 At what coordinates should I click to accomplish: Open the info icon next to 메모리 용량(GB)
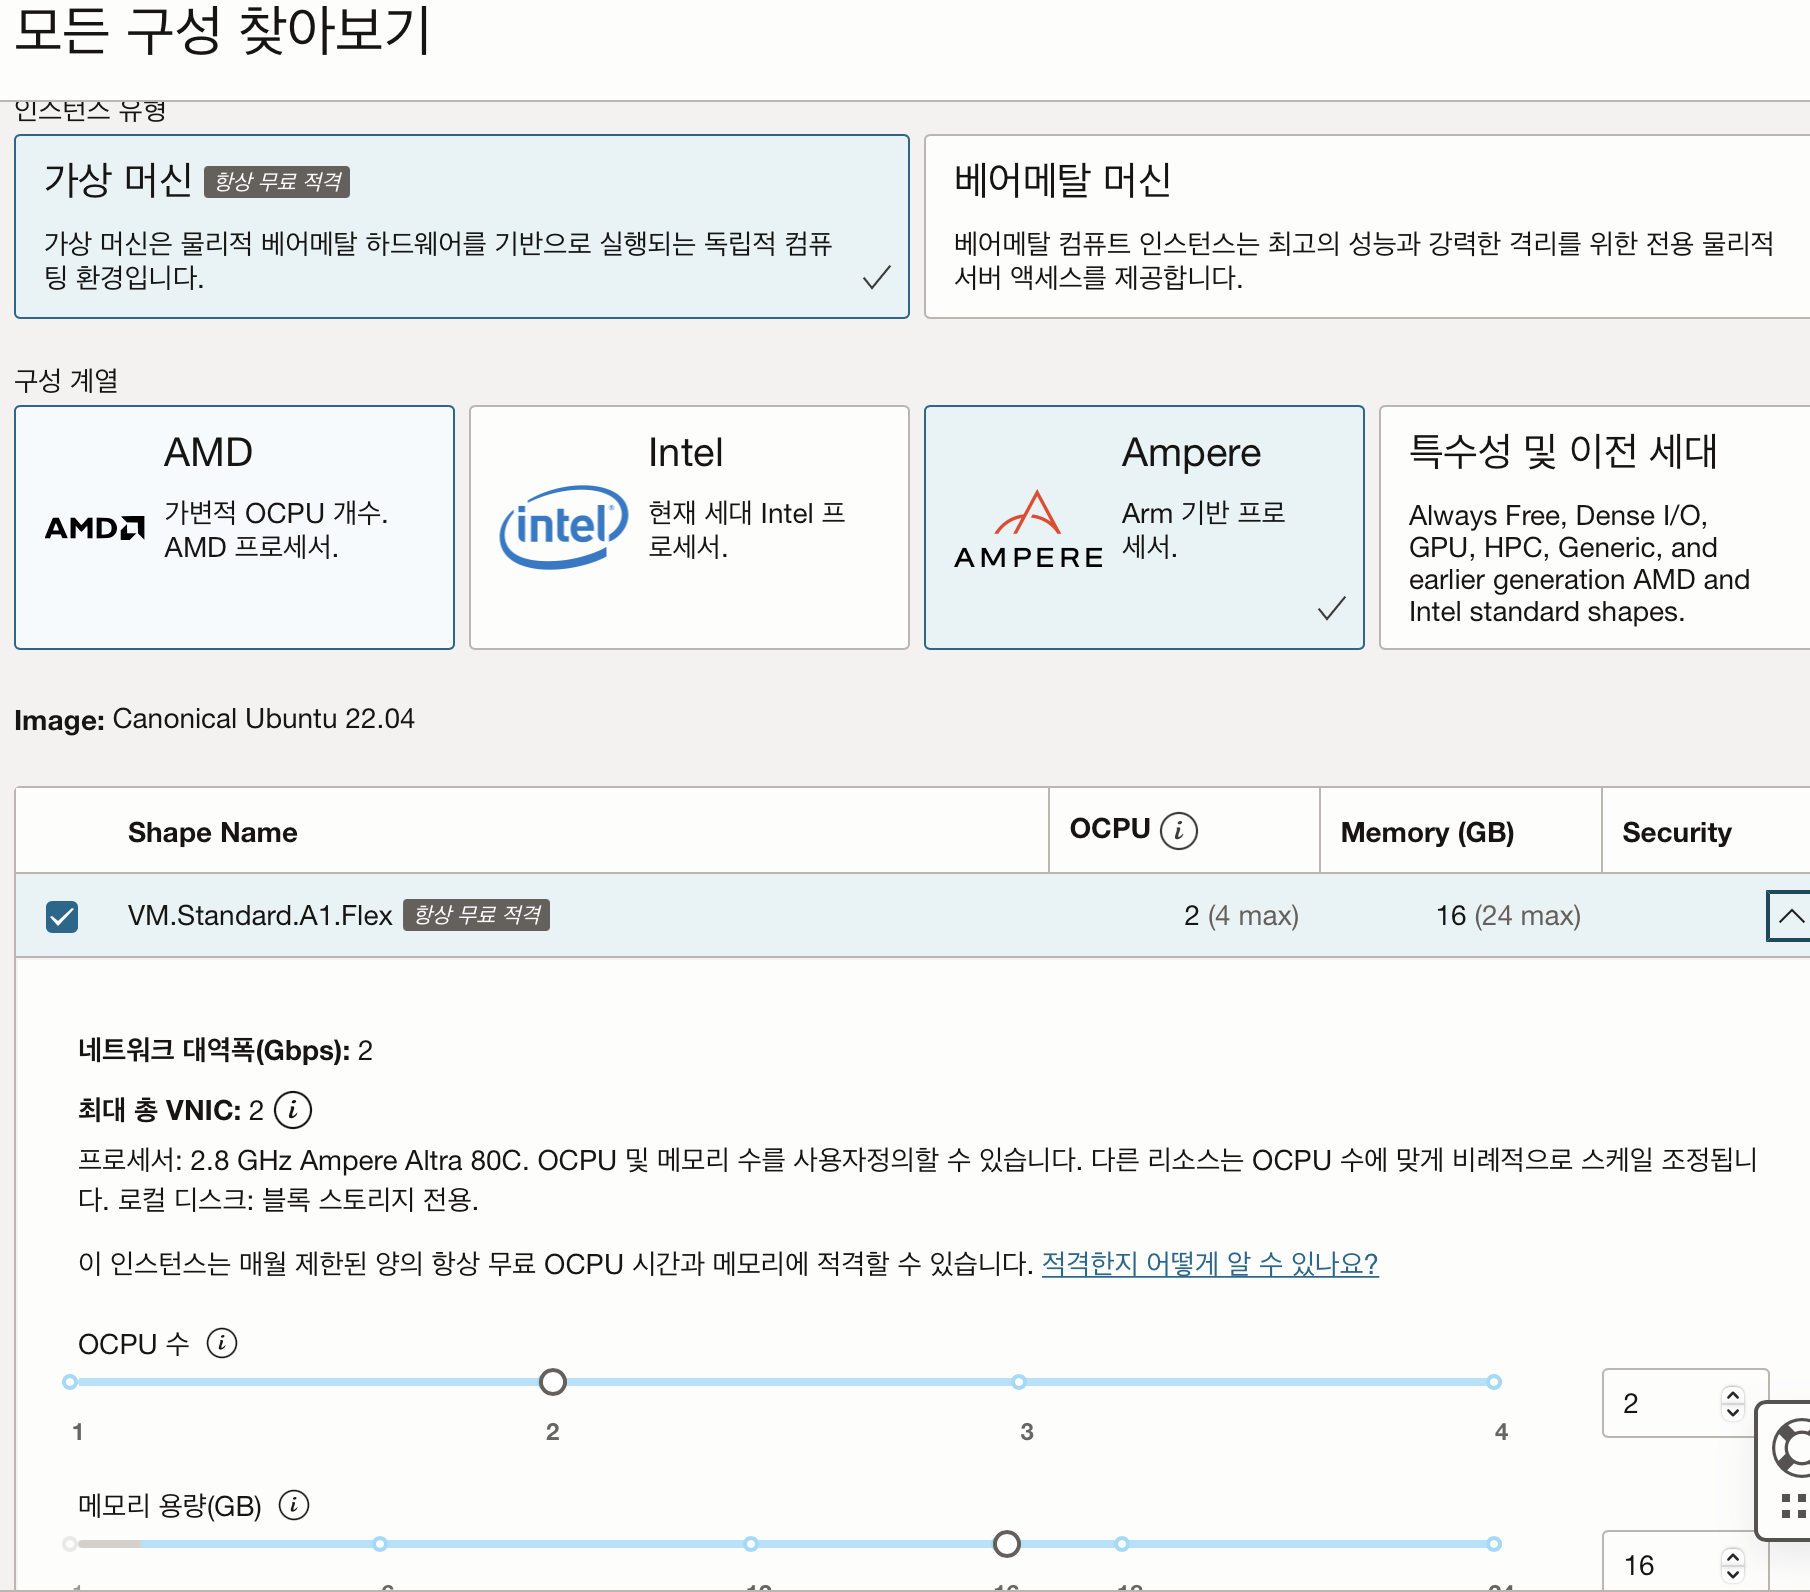tap(294, 1504)
